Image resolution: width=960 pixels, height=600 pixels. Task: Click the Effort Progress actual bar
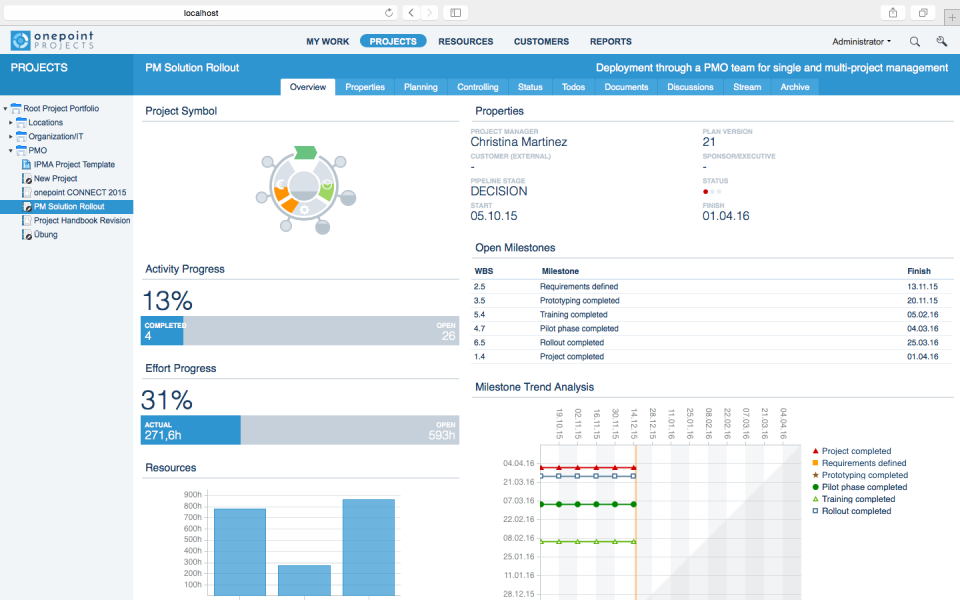[190, 430]
